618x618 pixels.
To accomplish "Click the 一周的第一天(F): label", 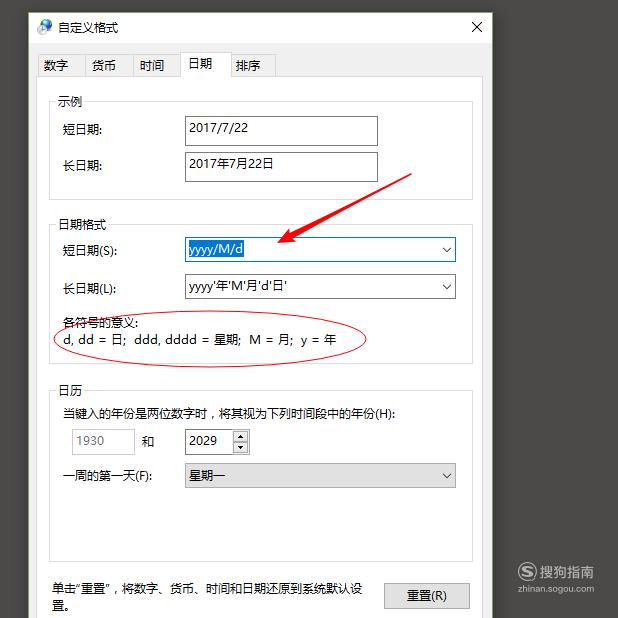I will (107, 476).
